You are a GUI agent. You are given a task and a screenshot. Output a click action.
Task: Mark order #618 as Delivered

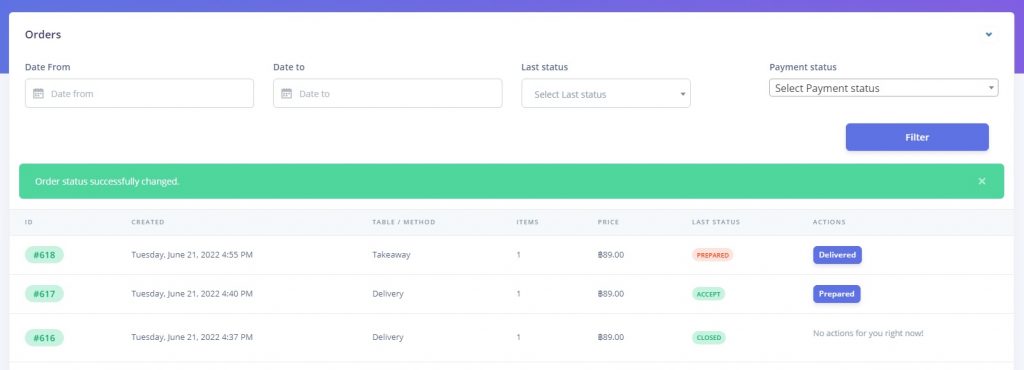837,255
